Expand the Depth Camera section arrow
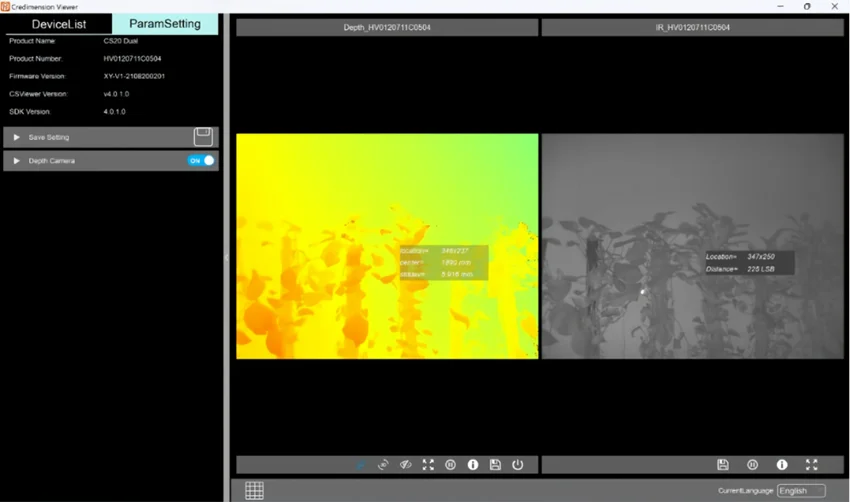Screen dimensions: 850x502 (x=17, y=161)
